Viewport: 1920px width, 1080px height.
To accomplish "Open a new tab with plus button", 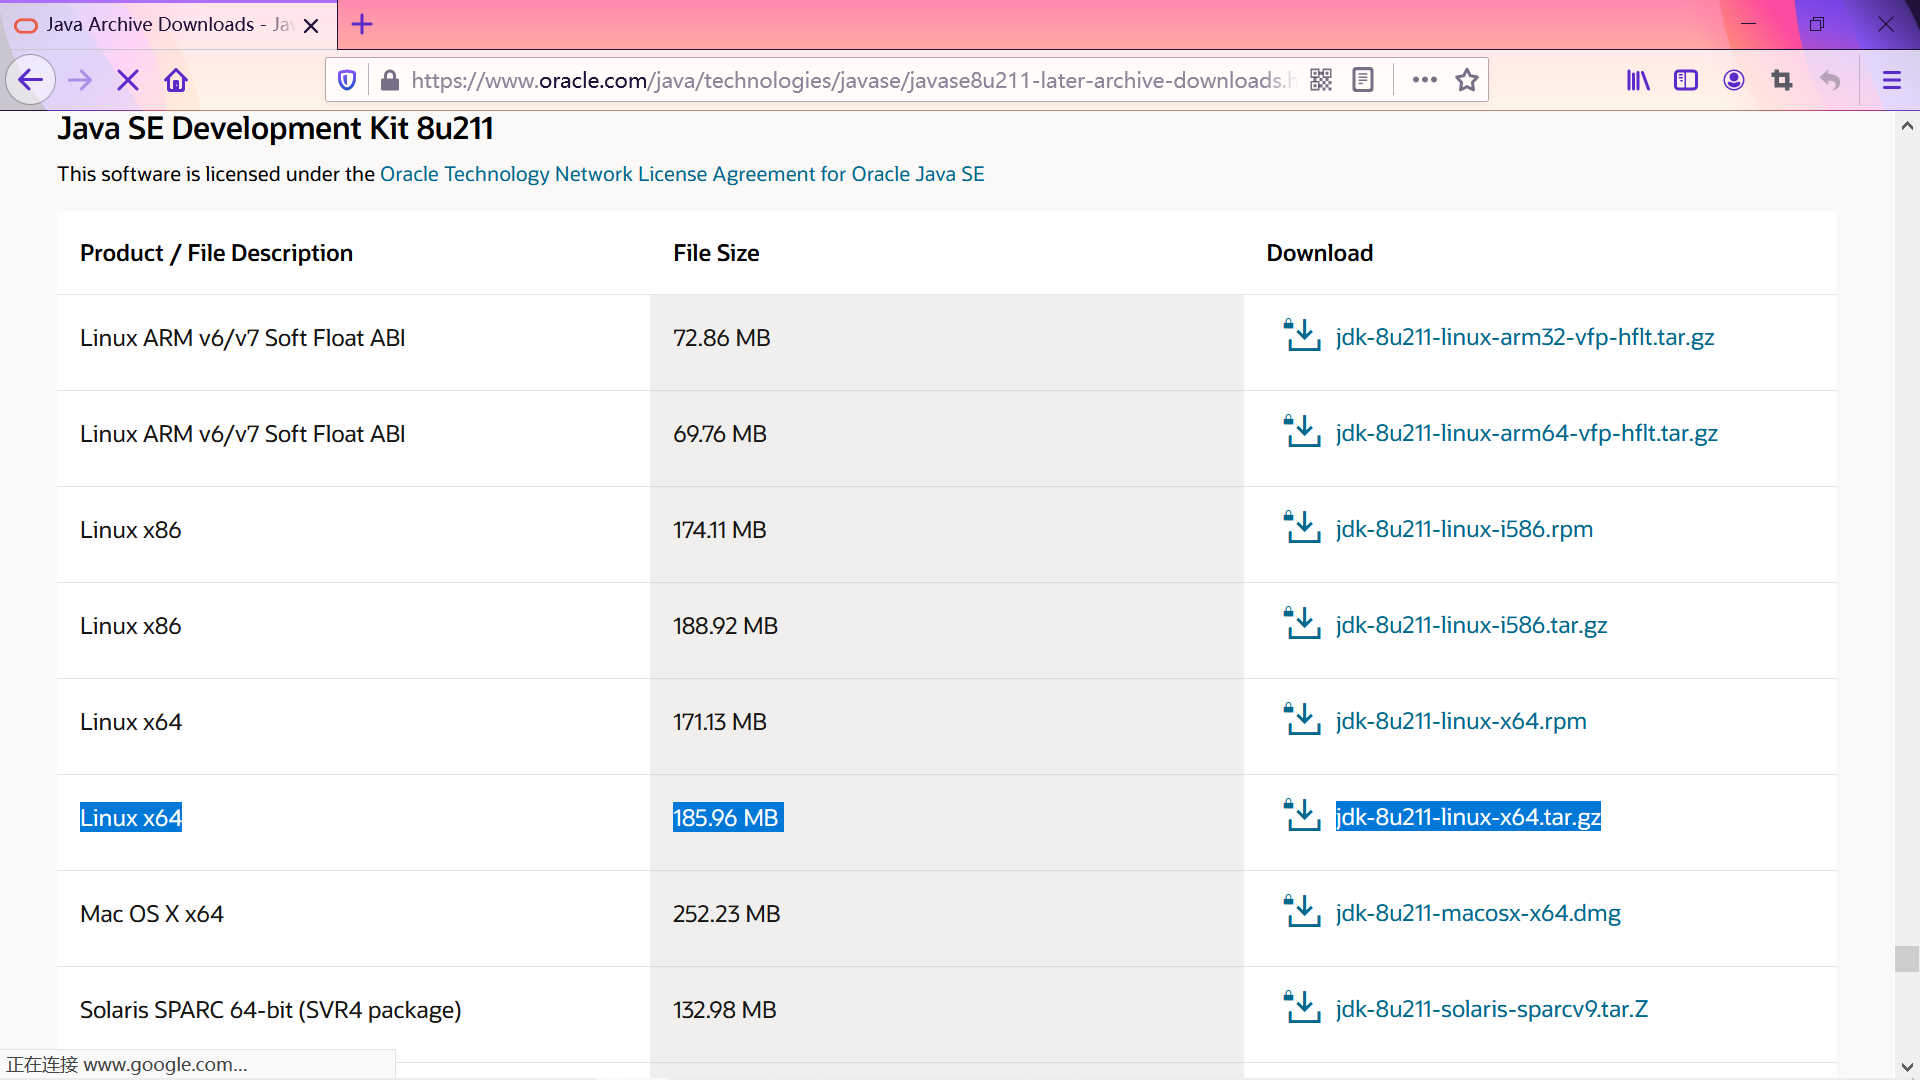I will click(x=362, y=24).
